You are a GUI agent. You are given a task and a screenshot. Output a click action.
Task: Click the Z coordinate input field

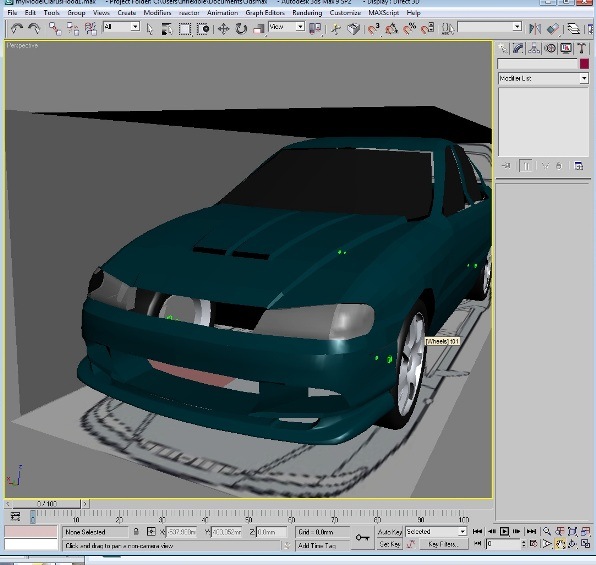pyautogui.click(x=271, y=532)
